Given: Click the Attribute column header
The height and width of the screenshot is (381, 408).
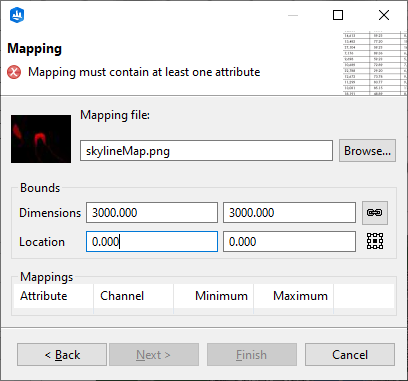Looking at the screenshot, I should click(54, 296).
